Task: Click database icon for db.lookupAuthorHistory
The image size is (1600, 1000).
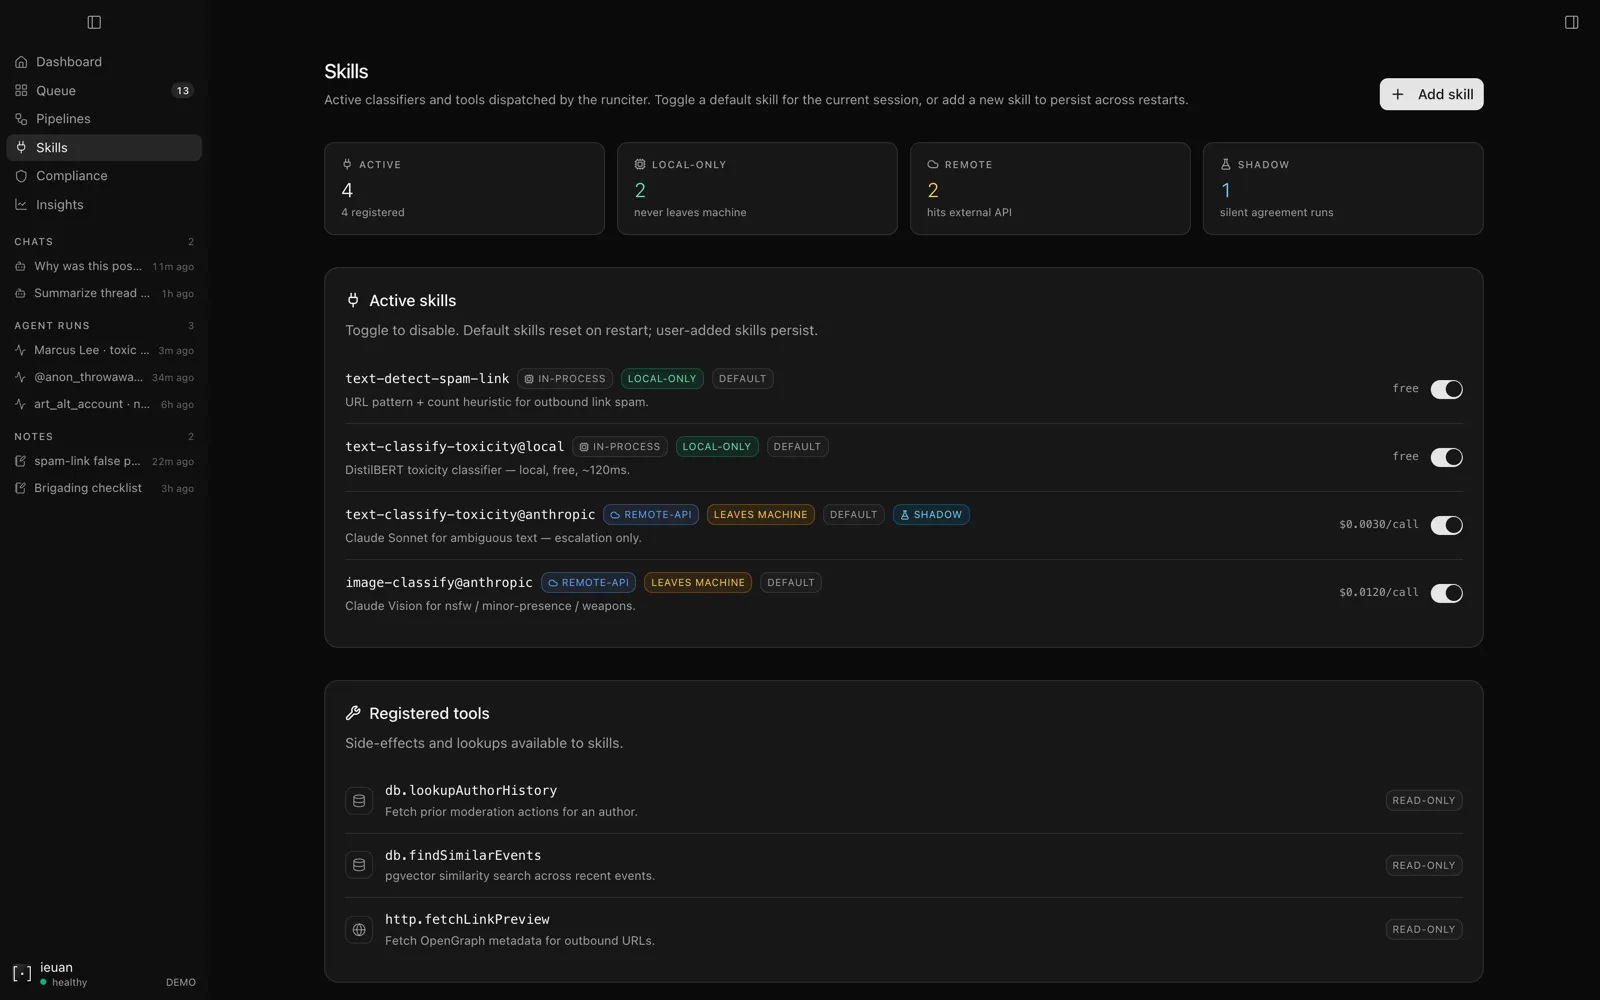Action: pos(359,800)
